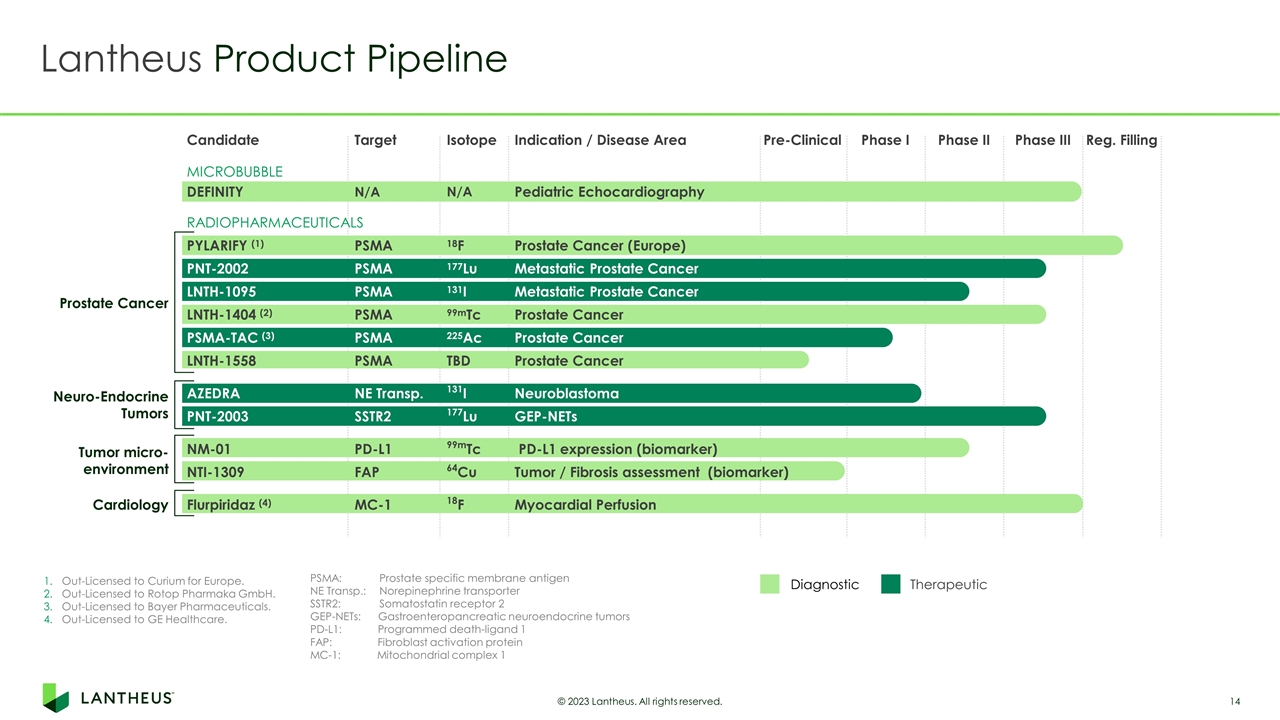The image size is (1280, 720).
Task: Click "FAP" target in the NTI-1309 row
Action: (x=367, y=472)
